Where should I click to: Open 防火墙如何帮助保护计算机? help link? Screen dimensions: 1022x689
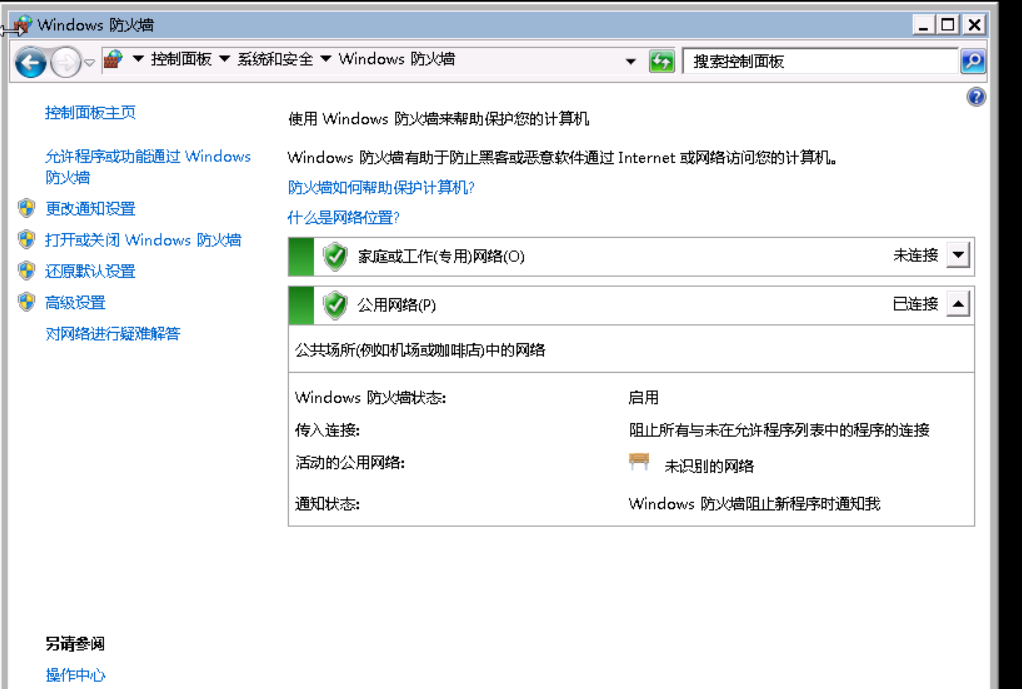[x=381, y=188]
